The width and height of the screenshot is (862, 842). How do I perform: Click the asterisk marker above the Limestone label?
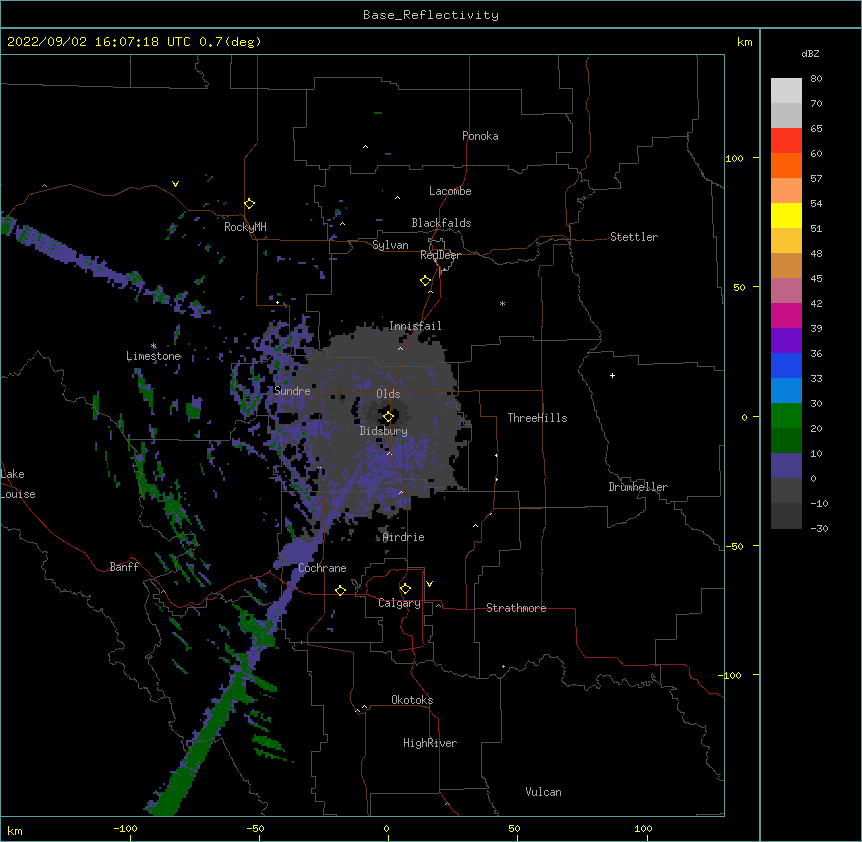(x=154, y=346)
